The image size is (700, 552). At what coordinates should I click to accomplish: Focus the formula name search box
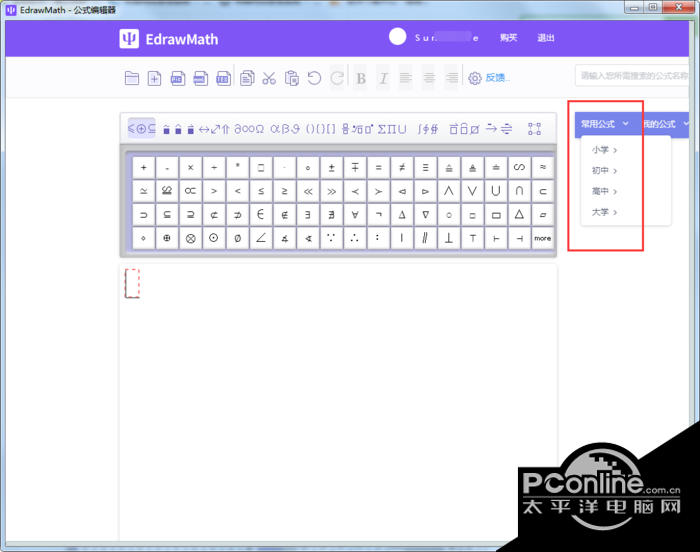(x=632, y=76)
